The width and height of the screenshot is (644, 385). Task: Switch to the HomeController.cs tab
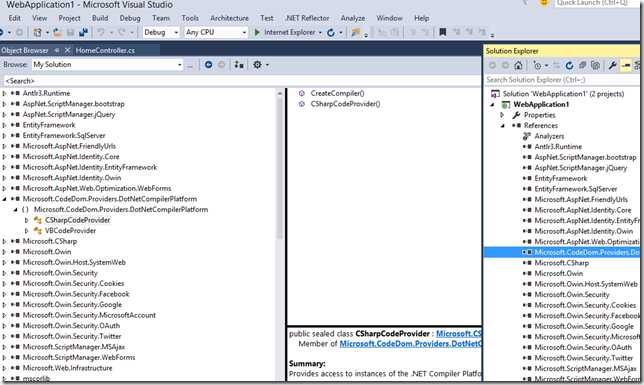pos(105,51)
